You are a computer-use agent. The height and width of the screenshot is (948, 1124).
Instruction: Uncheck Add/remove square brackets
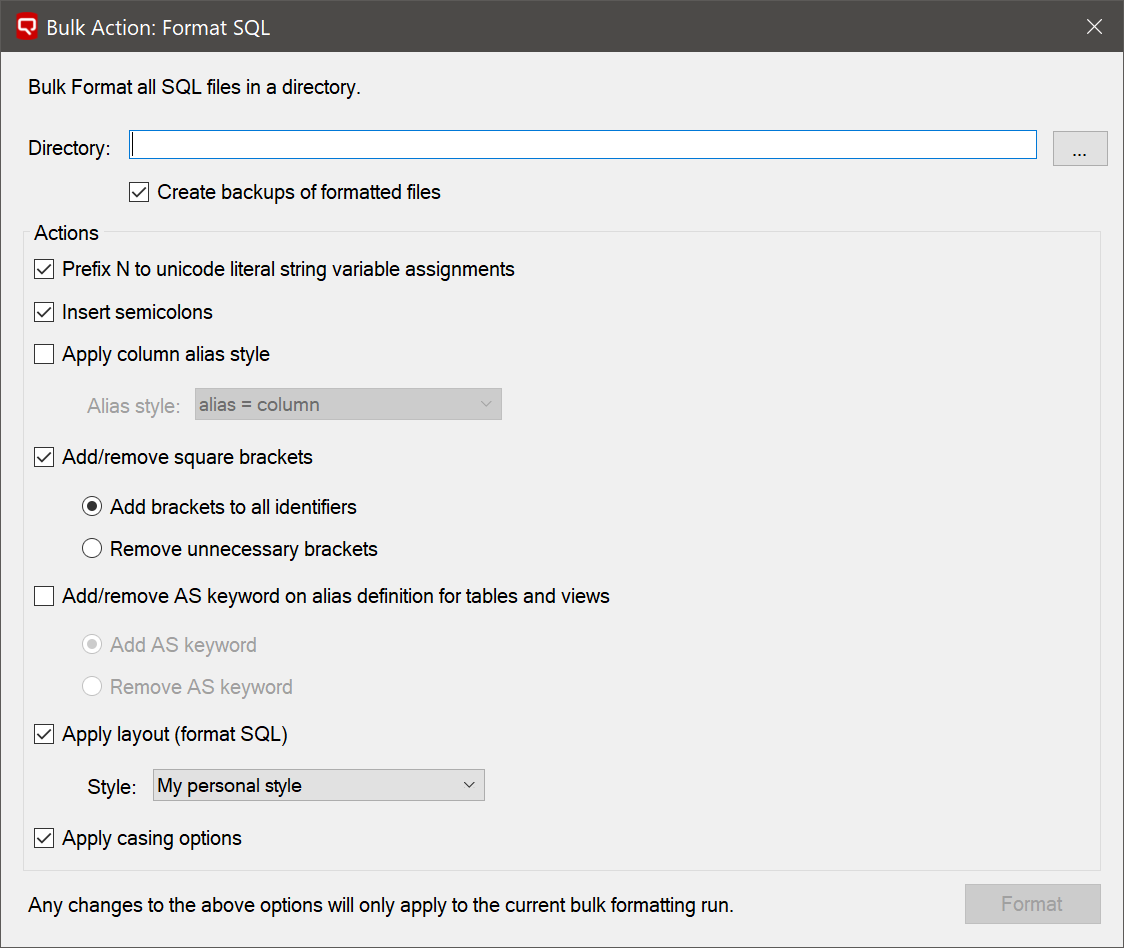tap(44, 457)
